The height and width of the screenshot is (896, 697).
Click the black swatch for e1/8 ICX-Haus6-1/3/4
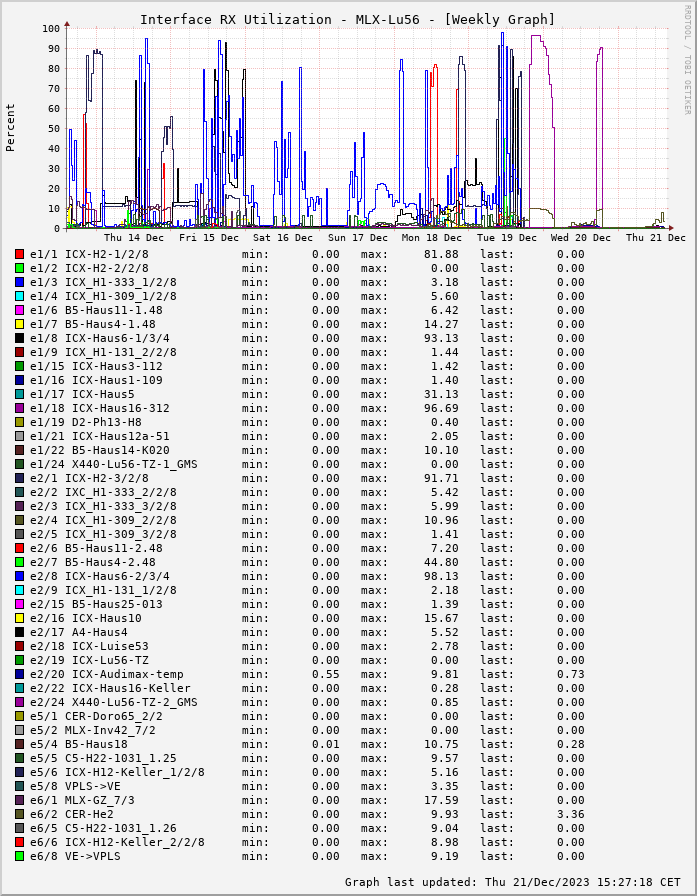pos(19,338)
